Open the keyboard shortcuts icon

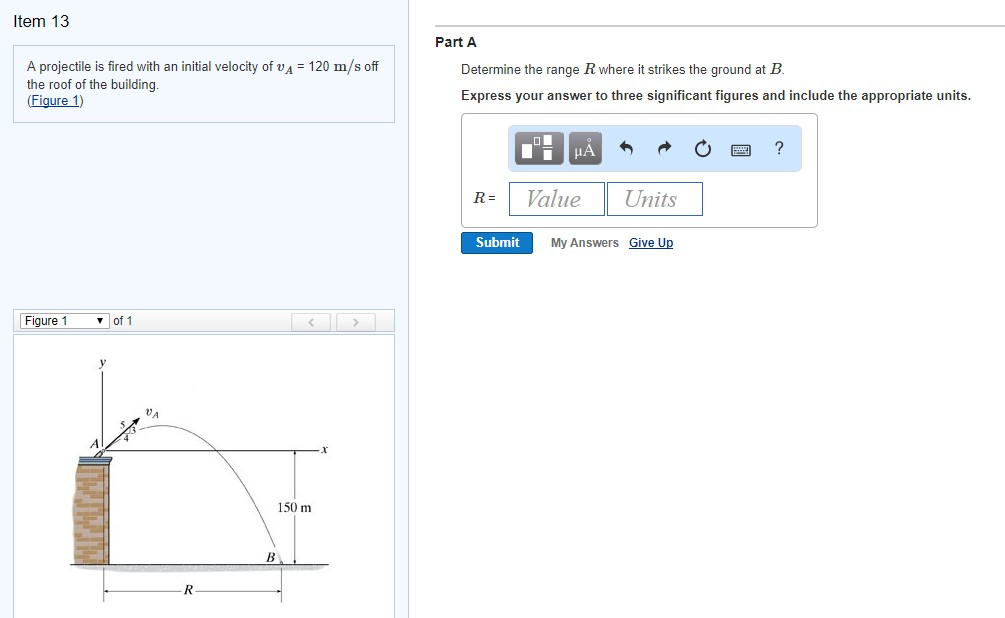click(x=740, y=148)
